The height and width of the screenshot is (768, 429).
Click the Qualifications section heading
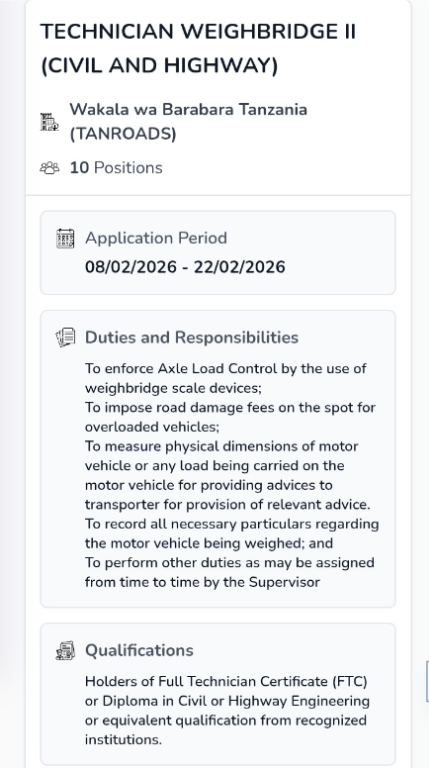tap(139, 650)
